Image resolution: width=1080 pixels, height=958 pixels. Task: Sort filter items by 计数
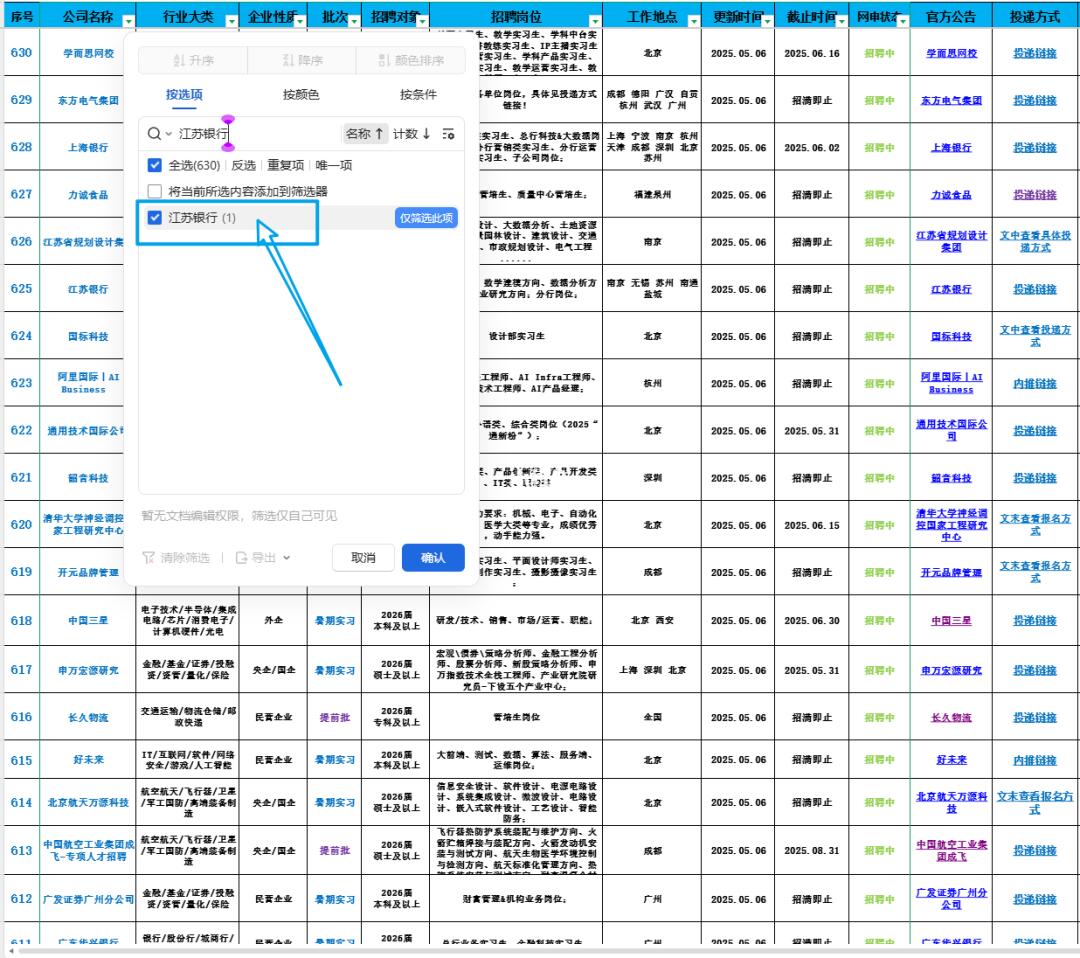point(411,134)
